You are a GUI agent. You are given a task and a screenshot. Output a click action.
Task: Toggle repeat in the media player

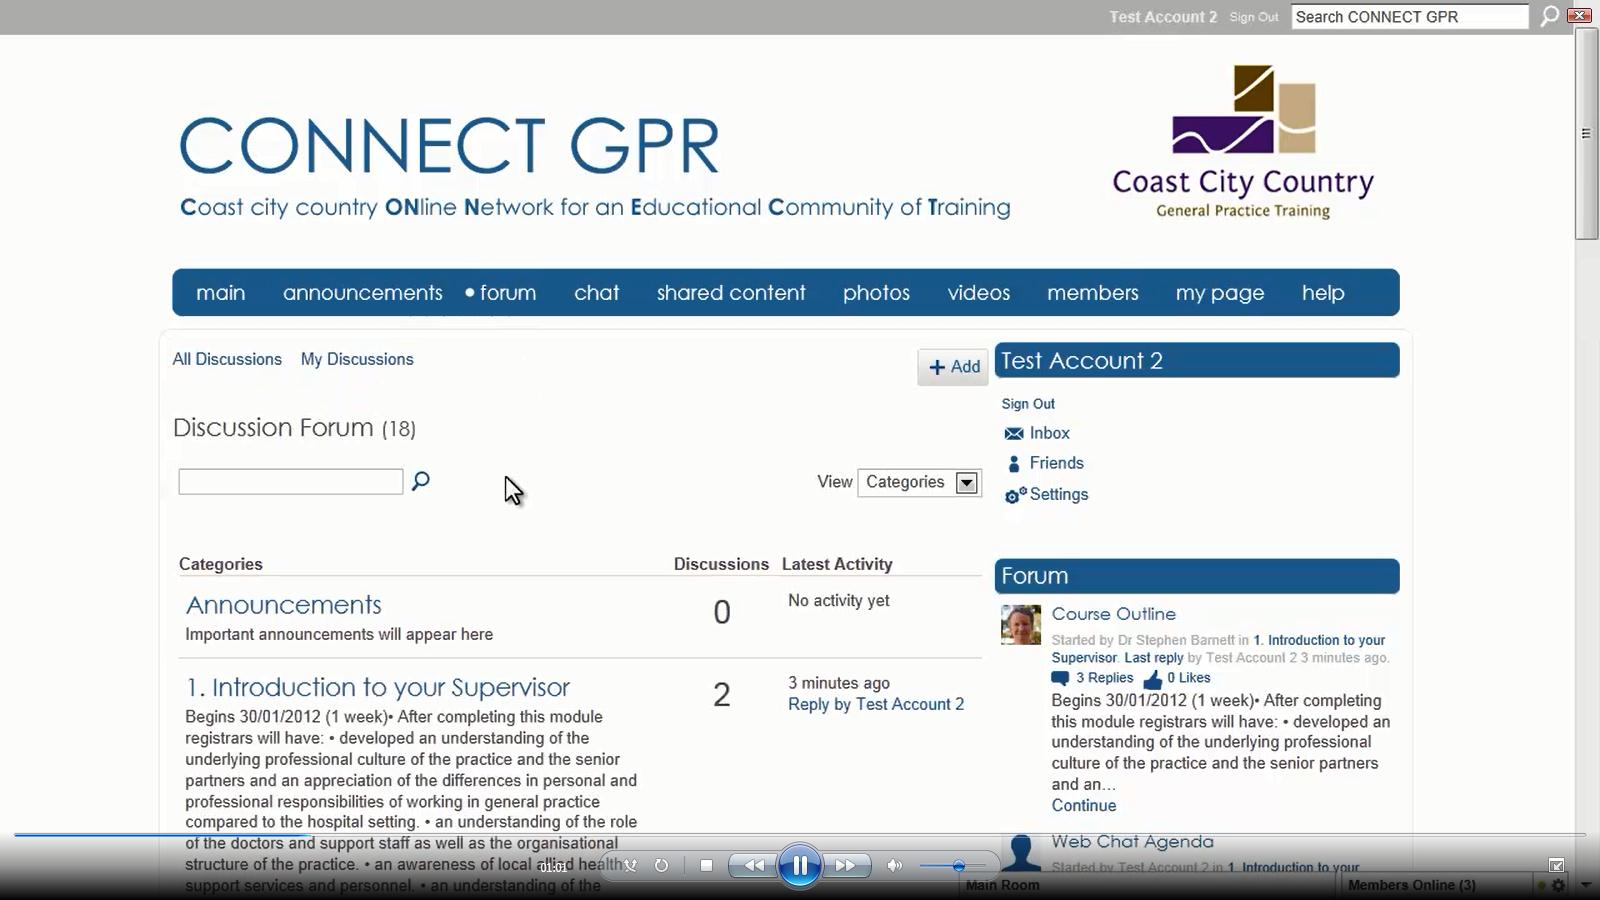(x=661, y=866)
